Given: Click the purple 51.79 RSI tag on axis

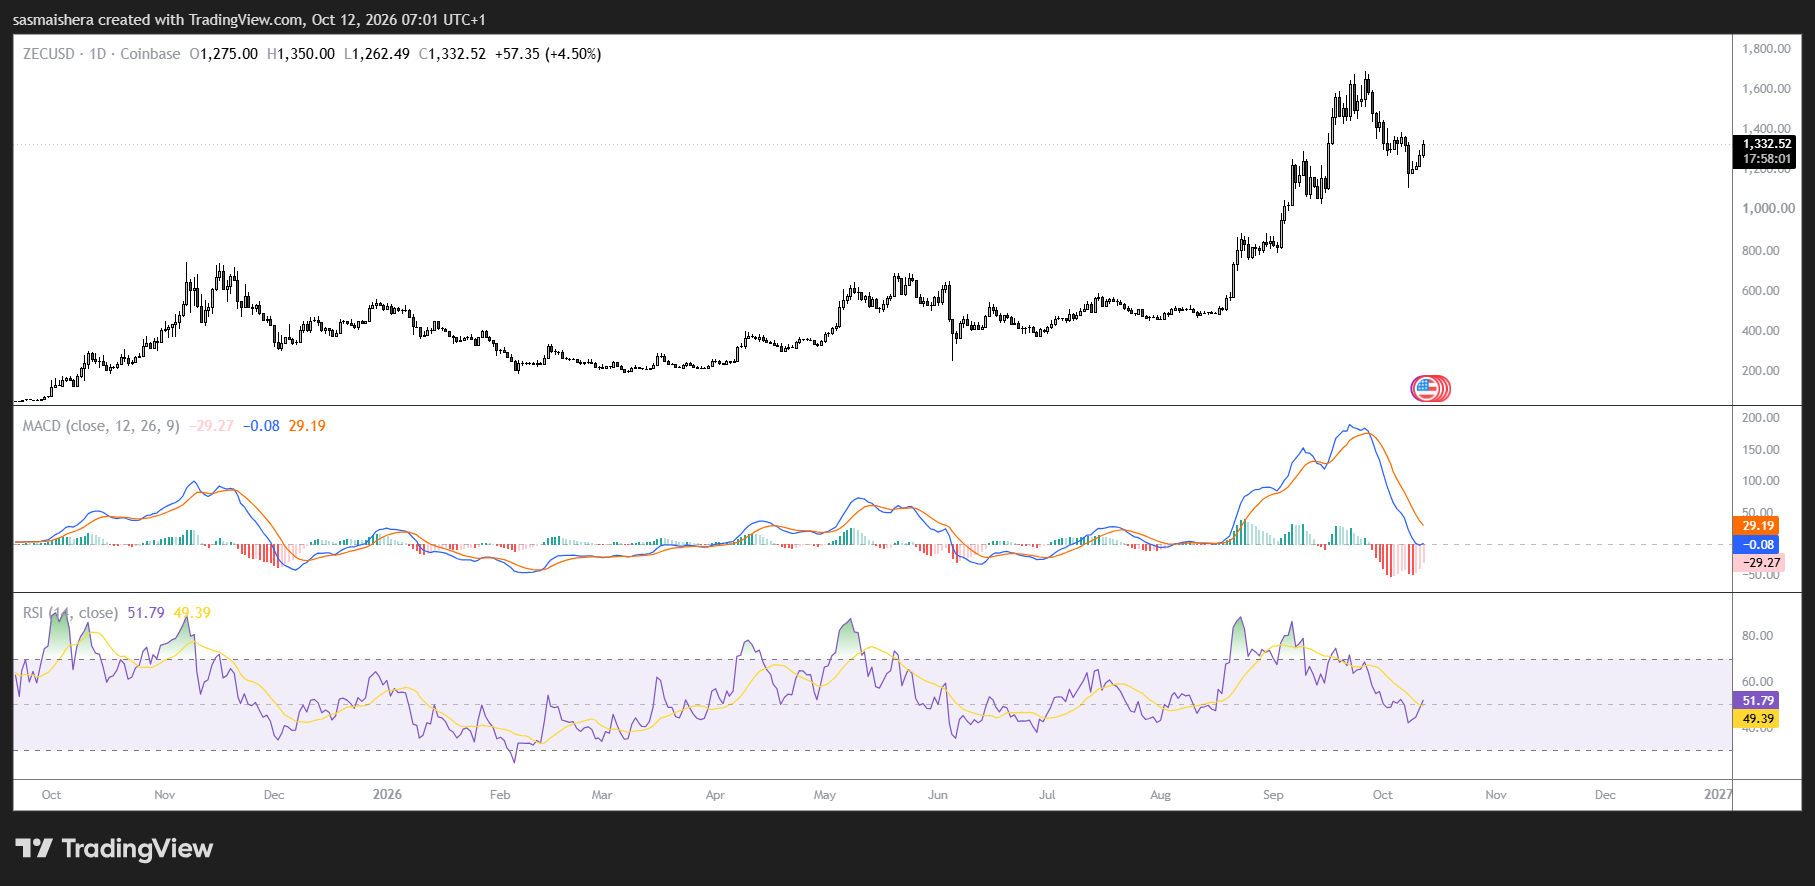Looking at the screenshot, I should tap(1757, 701).
